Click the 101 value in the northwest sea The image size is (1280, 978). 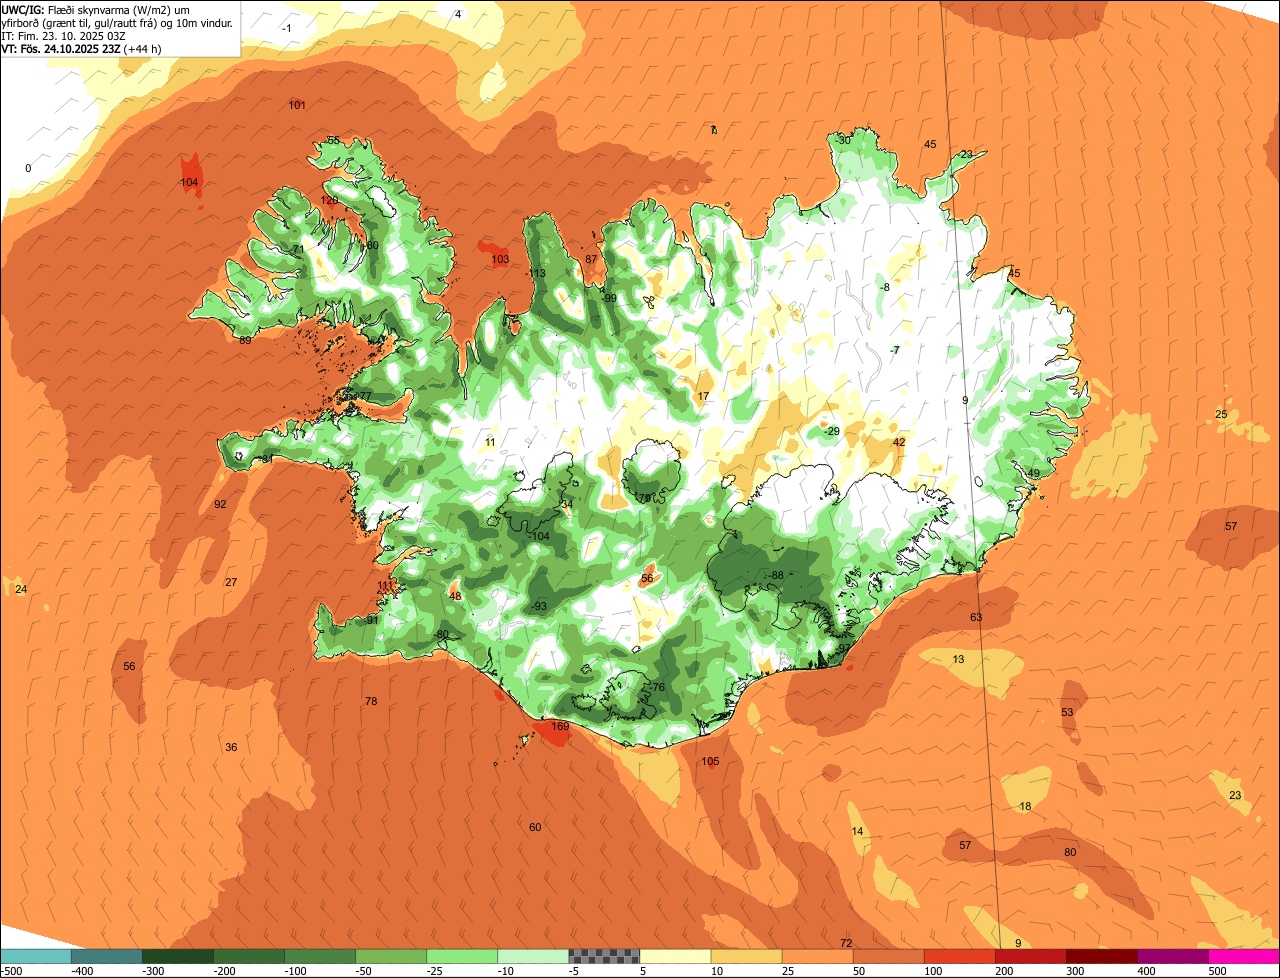(x=297, y=105)
